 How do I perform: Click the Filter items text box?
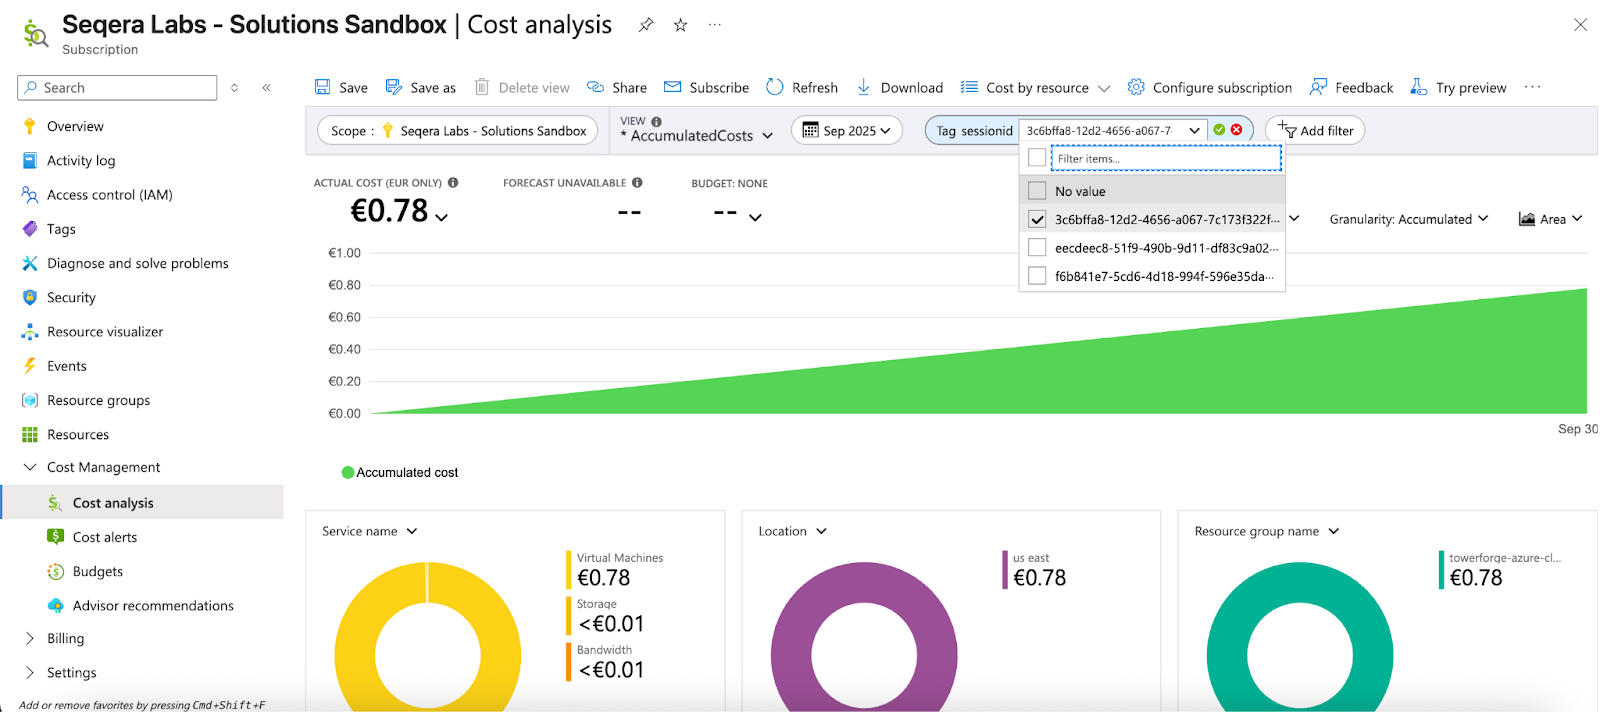[x=1166, y=158]
